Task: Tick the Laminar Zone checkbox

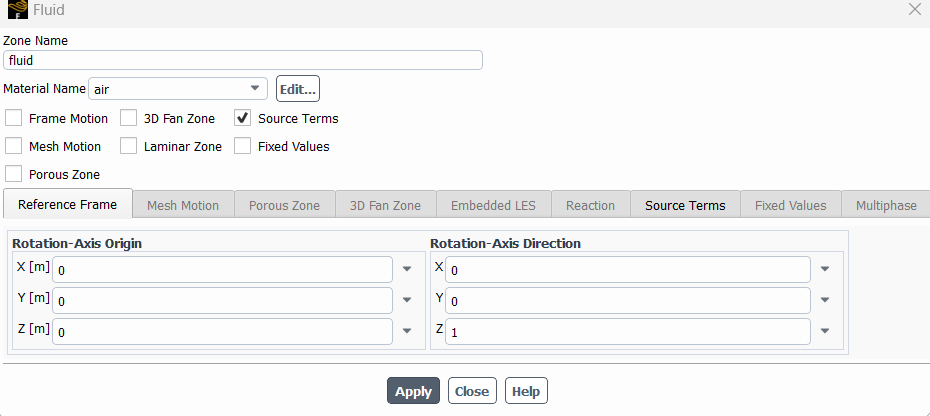Action: tap(129, 146)
